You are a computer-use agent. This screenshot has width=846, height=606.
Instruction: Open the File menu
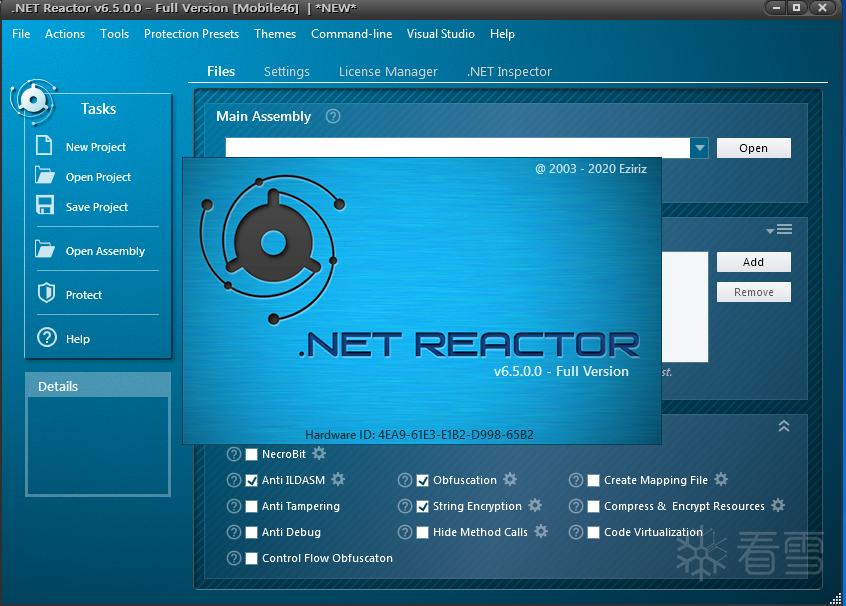(x=21, y=33)
